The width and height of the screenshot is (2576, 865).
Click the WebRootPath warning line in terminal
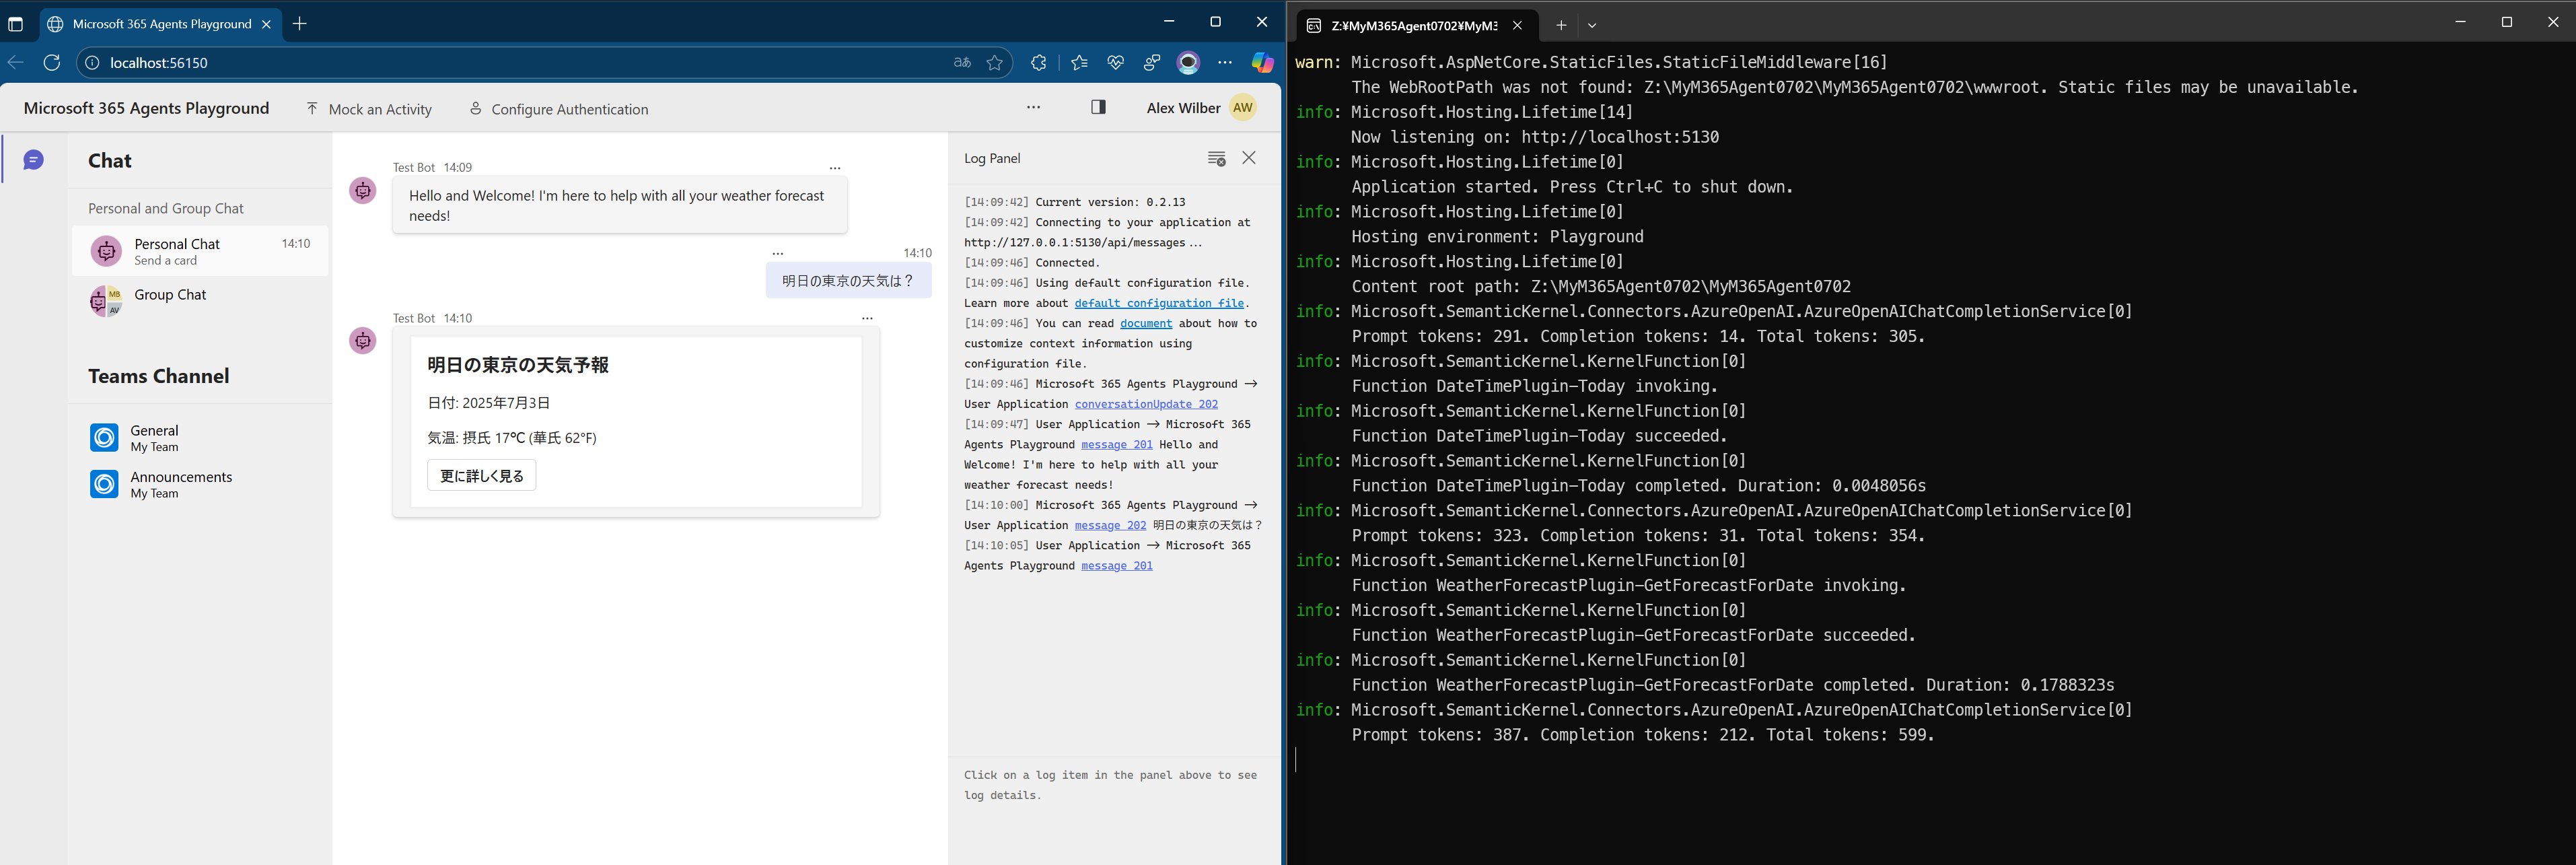1855,87
